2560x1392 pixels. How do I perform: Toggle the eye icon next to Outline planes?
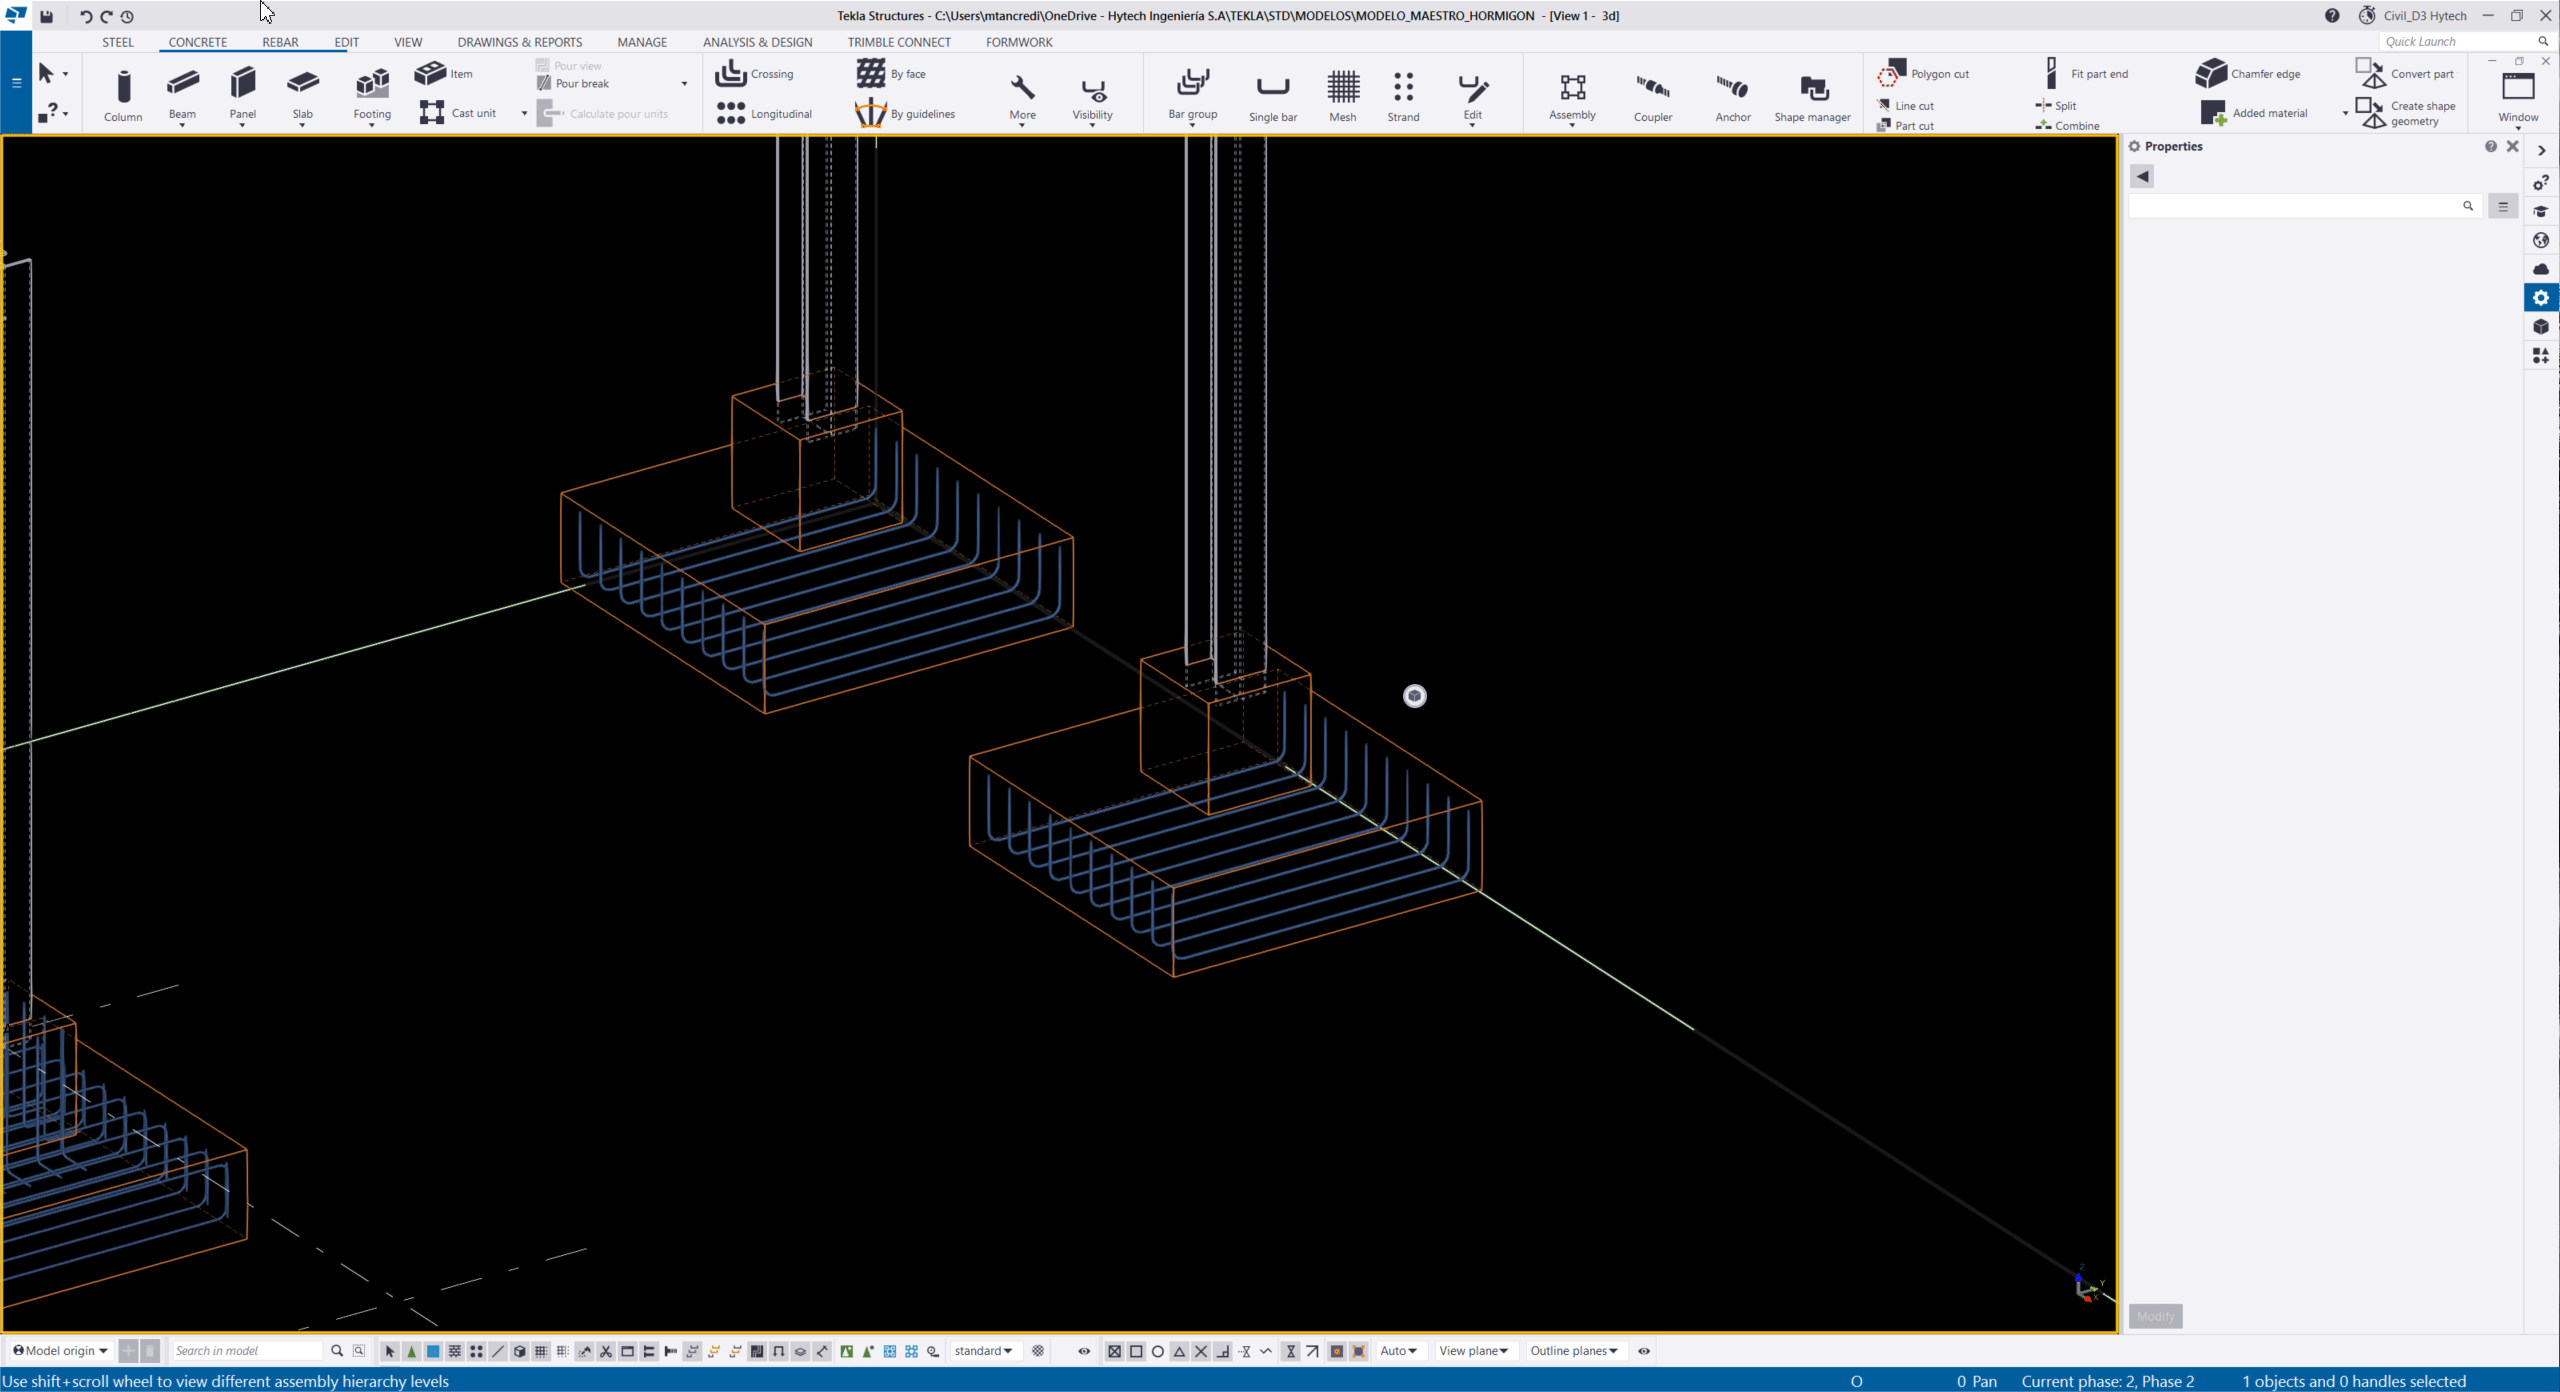(x=1644, y=1351)
